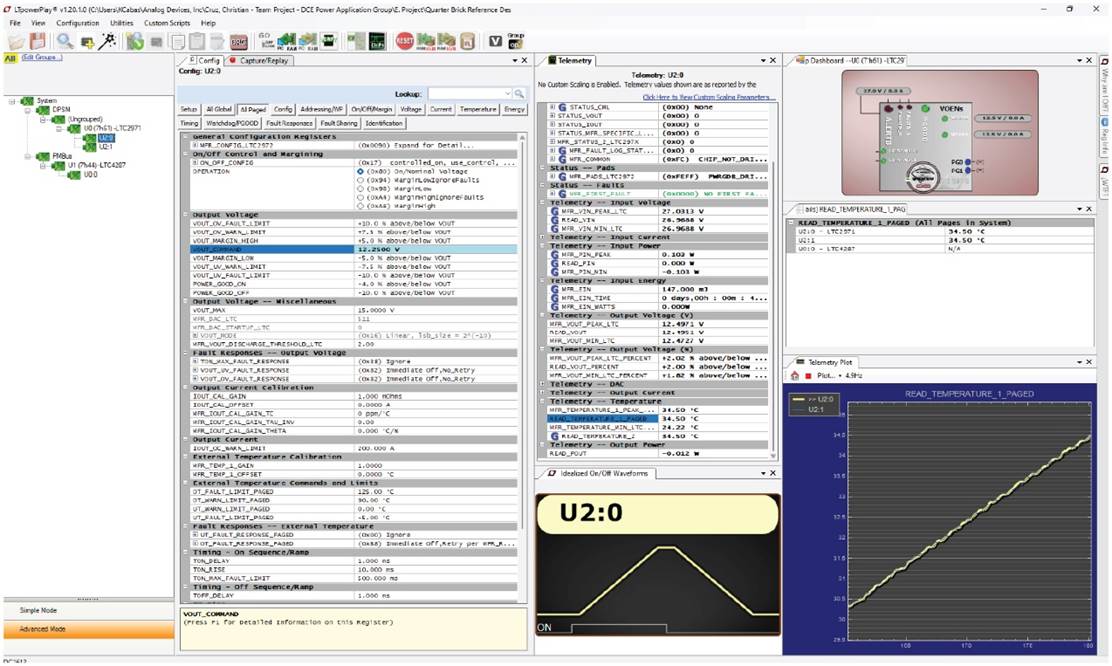Click the V verification toolbar icon
Viewport: 1112px width, 666px height.
[x=495, y=41]
